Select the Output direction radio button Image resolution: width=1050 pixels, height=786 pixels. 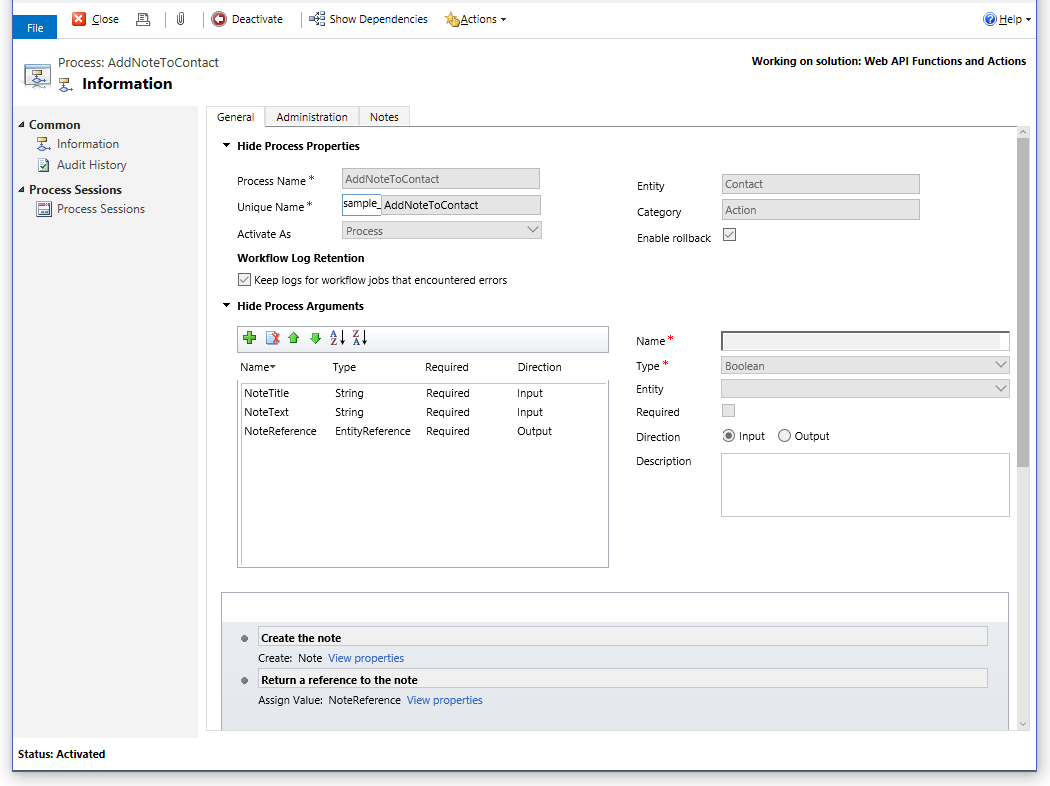[786, 435]
